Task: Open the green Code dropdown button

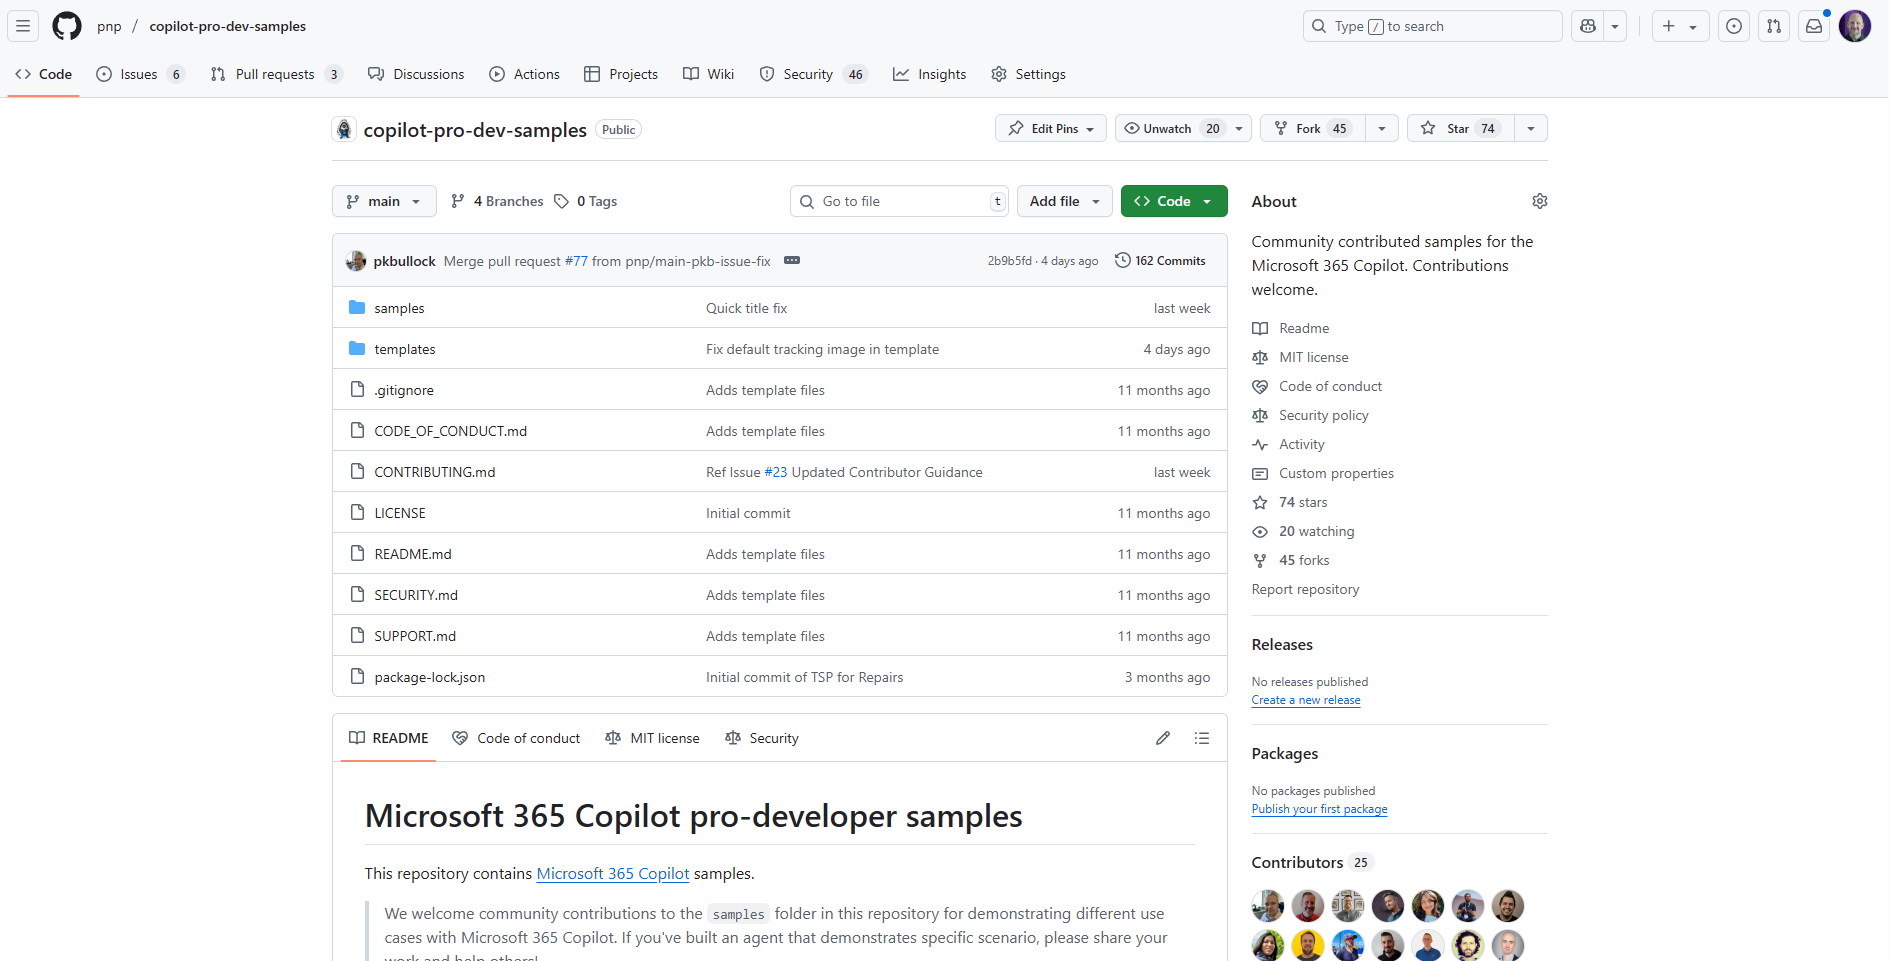Action: click(1174, 201)
